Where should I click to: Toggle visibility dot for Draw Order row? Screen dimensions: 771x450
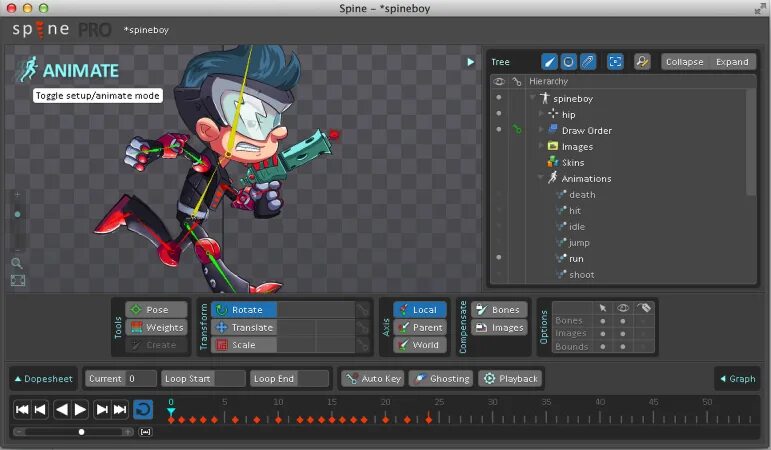click(499, 129)
